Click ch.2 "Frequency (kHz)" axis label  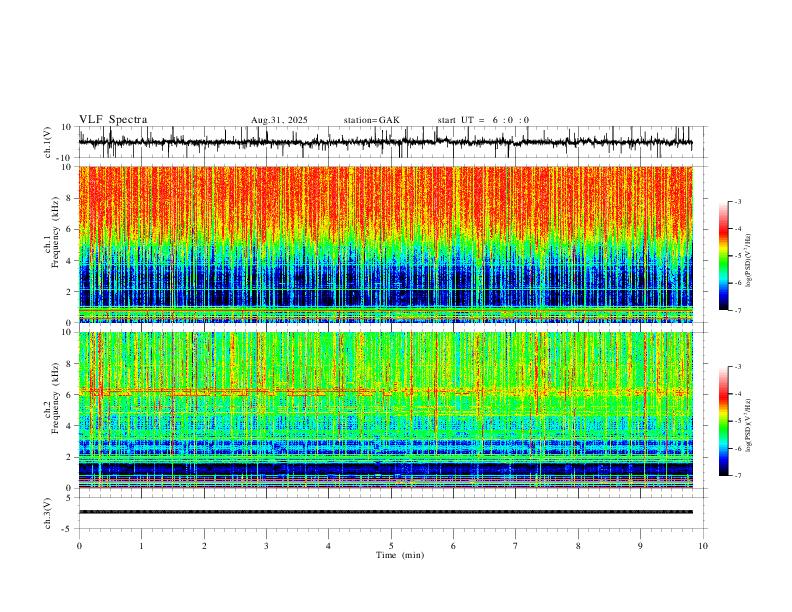point(55,397)
